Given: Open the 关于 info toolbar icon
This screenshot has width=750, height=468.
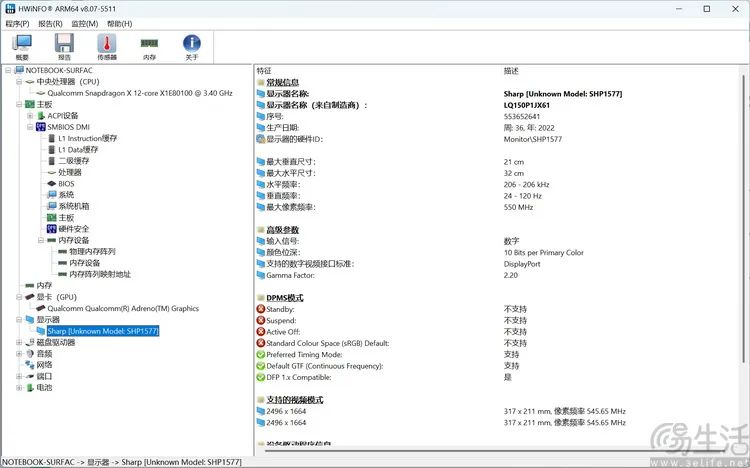Looking at the screenshot, I should (x=192, y=46).
